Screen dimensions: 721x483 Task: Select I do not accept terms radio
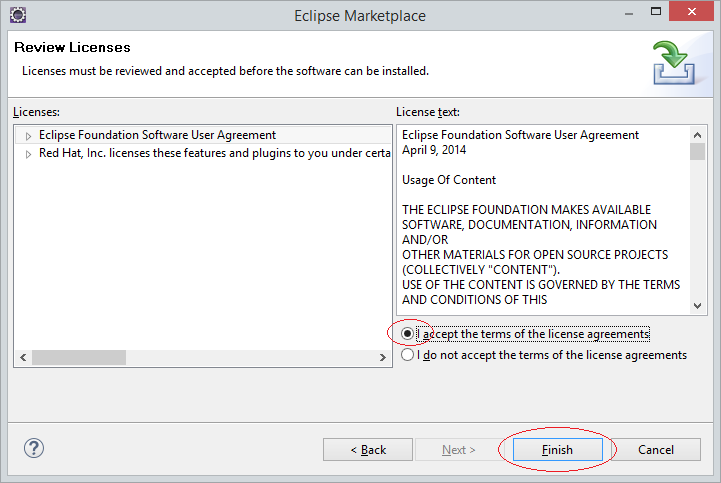click(x=407, y=355)
